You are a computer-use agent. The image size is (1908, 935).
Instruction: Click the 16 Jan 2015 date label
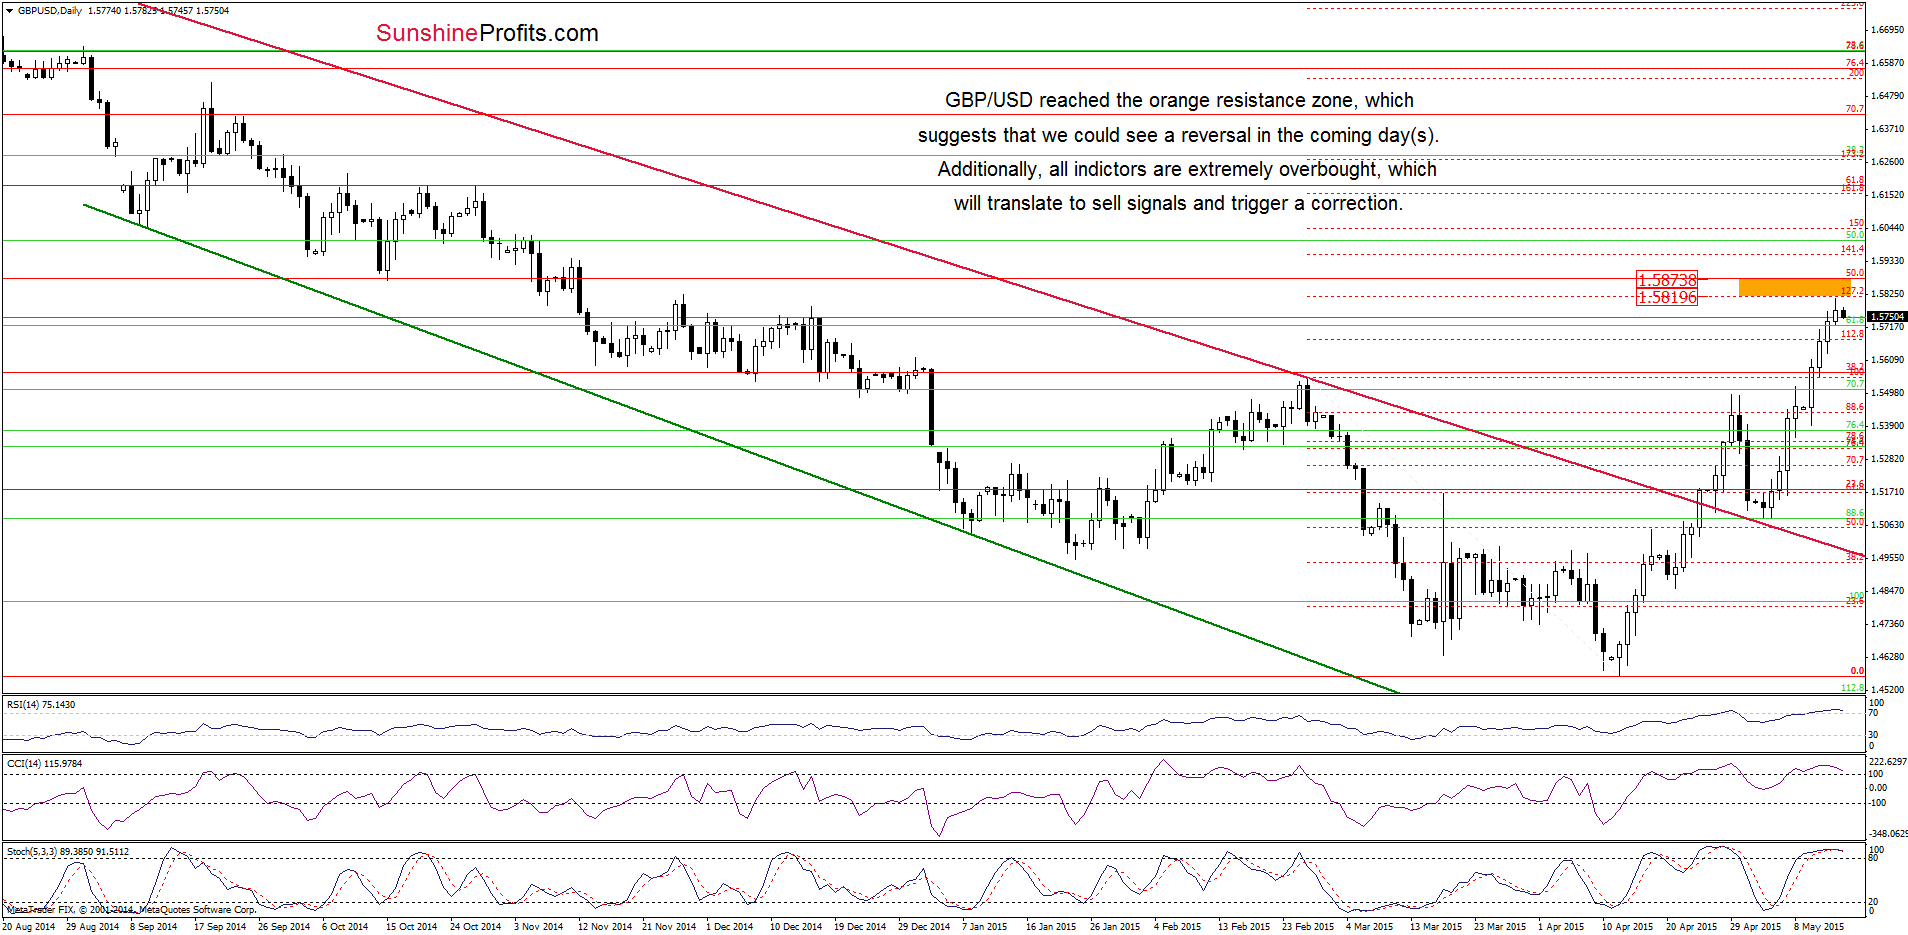click(1051, 927)
